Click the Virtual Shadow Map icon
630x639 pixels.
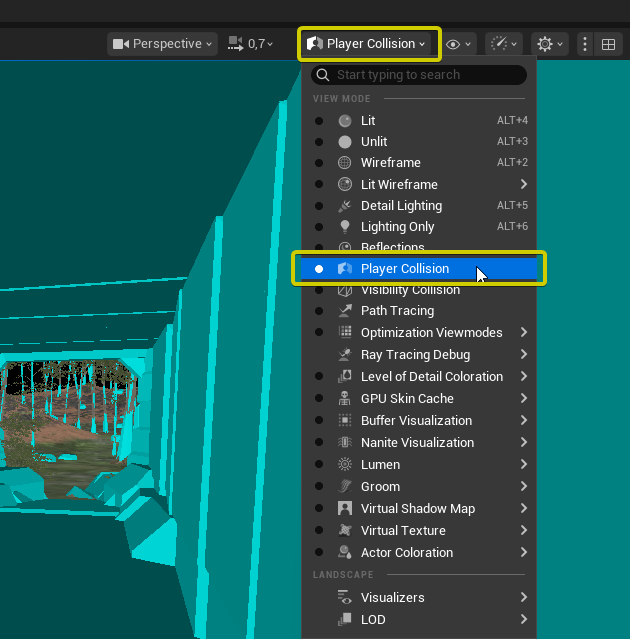tap(345, 509)
